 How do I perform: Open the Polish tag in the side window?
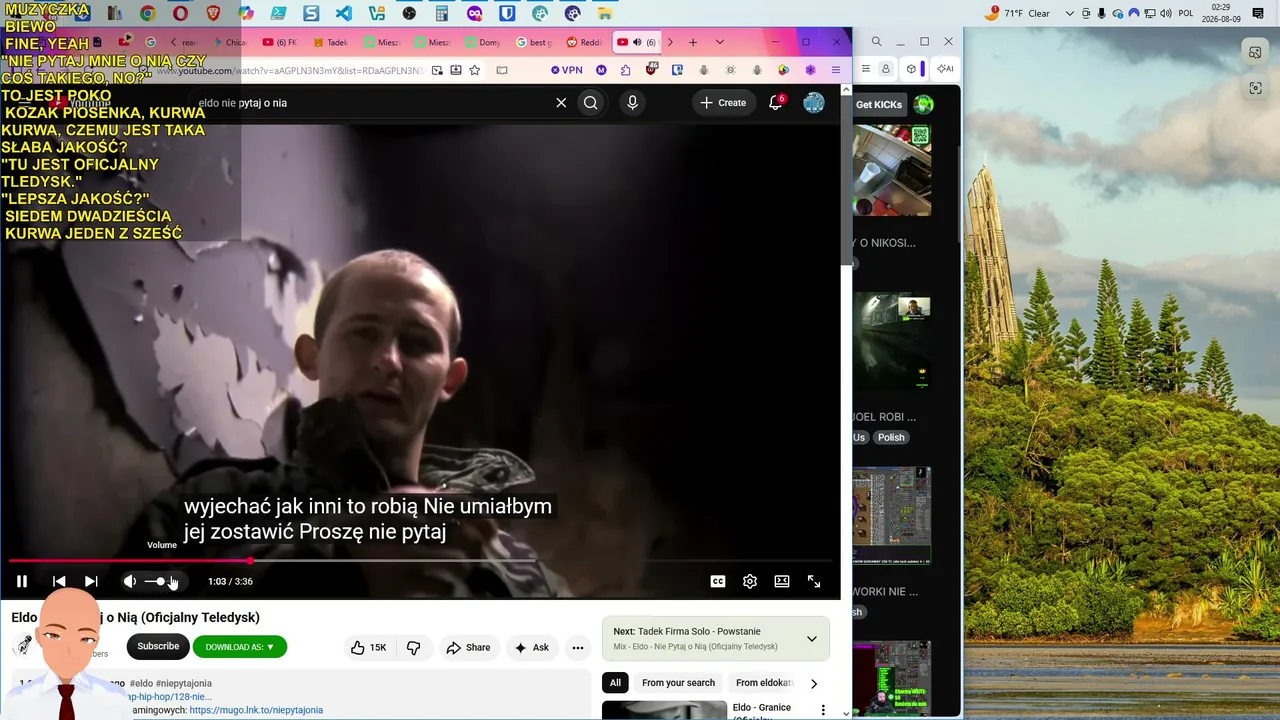pos(891,437)
